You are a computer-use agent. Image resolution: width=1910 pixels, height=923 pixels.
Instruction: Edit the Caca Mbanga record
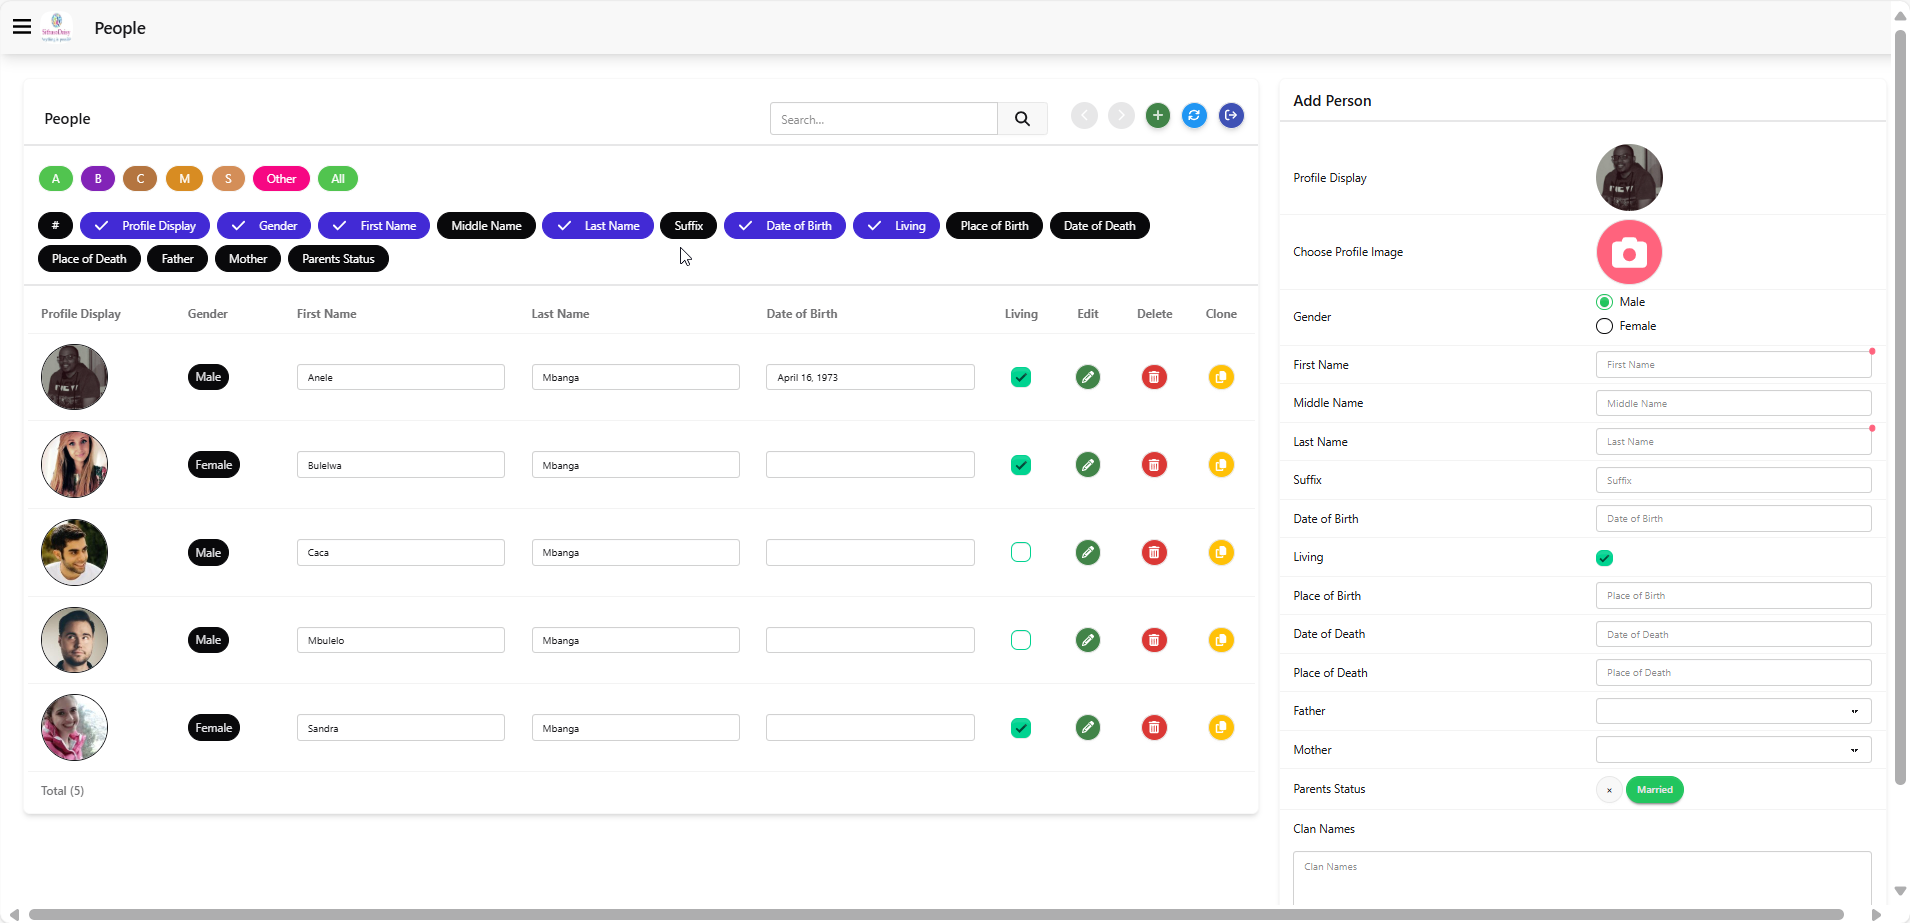pyautogui.click(x=1088, y=552)
